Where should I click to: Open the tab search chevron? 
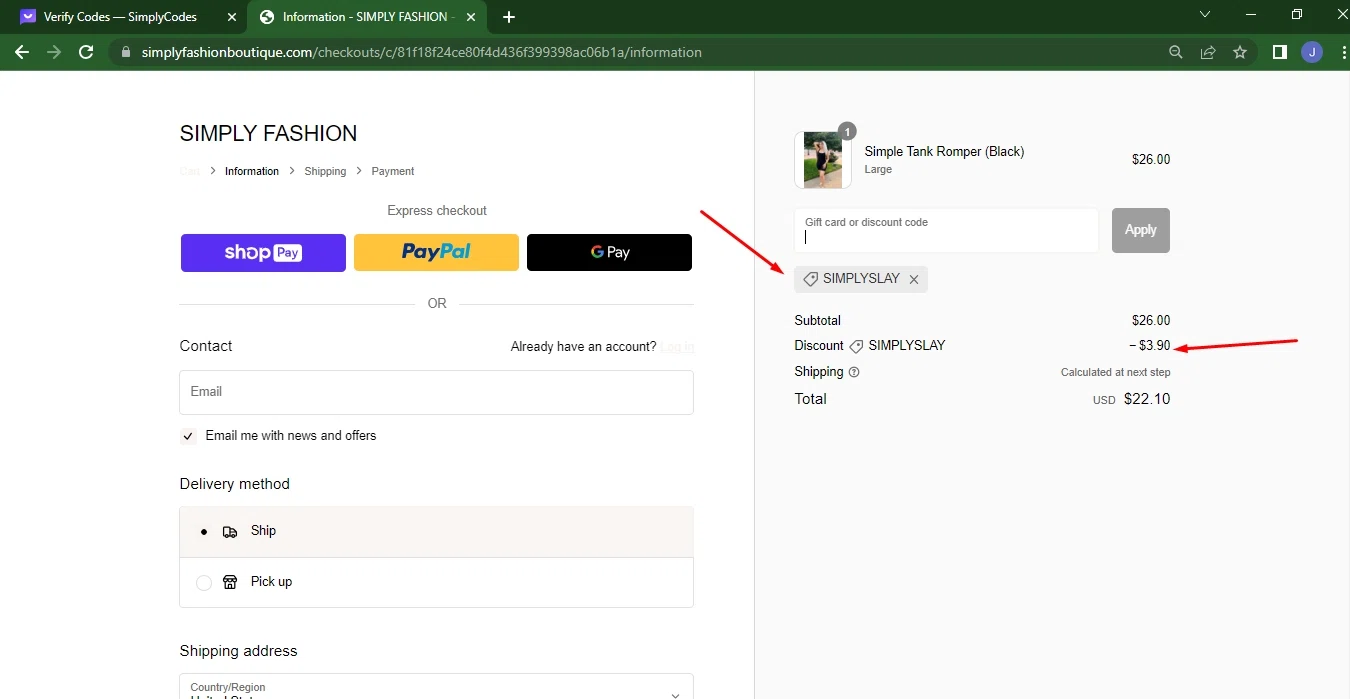pyautogui.click(x=1205, y=15)
